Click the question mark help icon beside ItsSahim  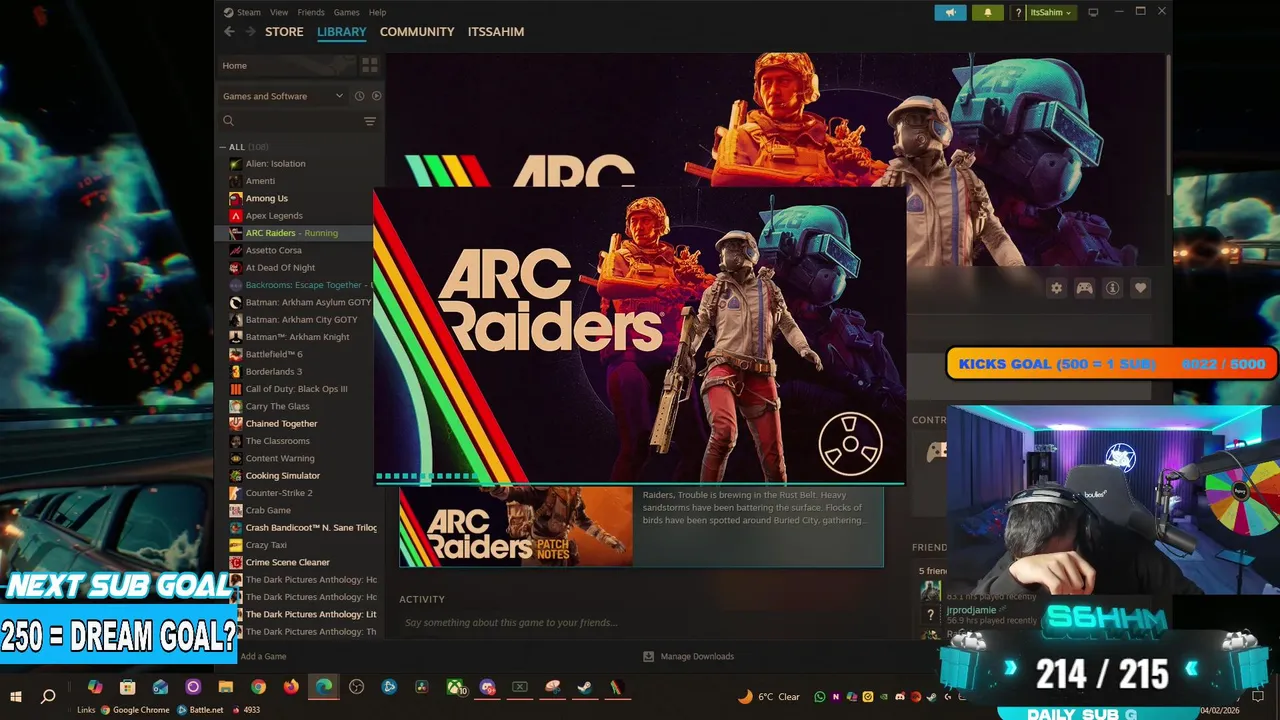[1018, 13]
